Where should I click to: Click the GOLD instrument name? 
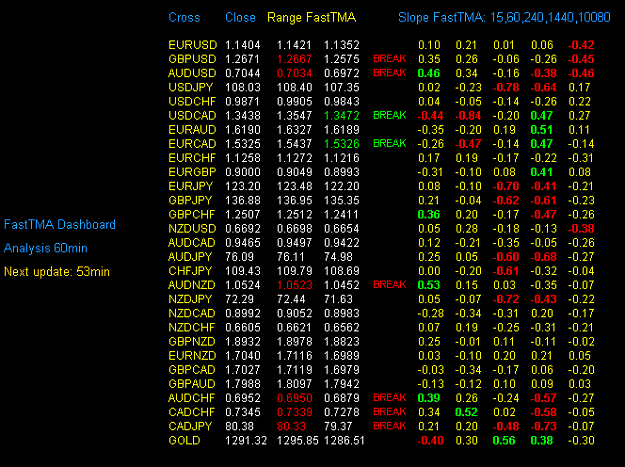[x=184, y=441]
